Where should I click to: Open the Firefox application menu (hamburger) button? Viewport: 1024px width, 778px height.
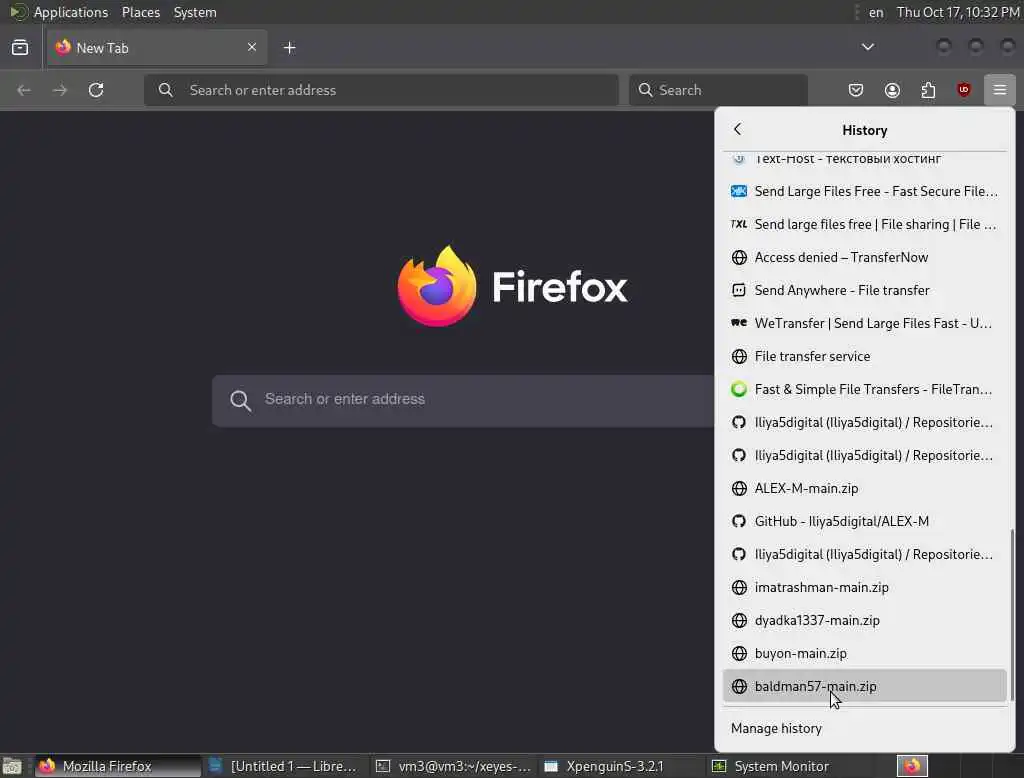click(999, 89)
